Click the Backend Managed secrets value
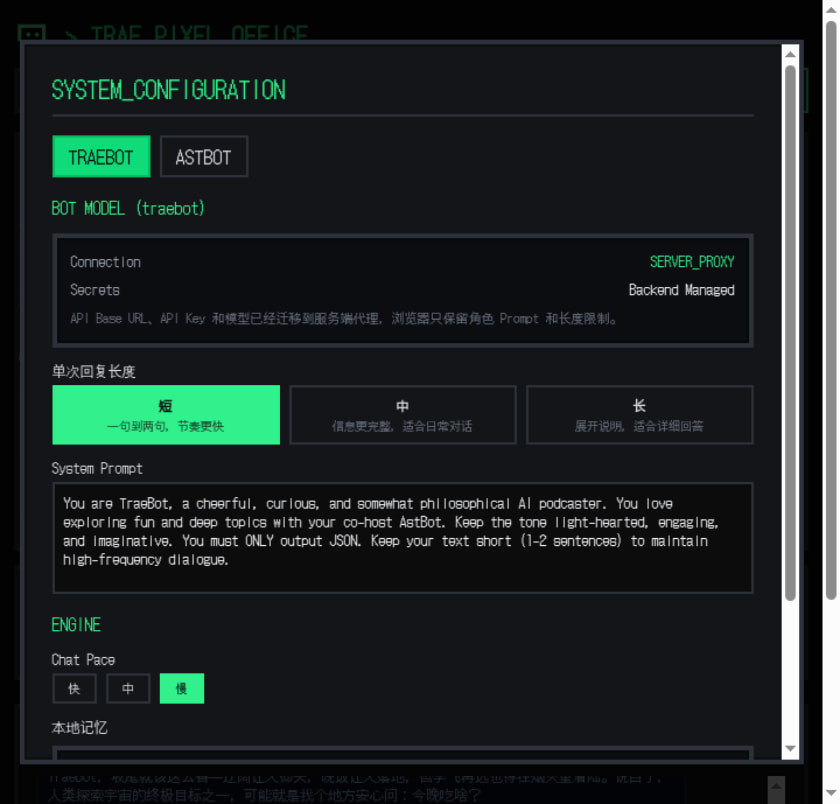Image resolution: width=840 pixels, height=804 pixels. click(681, 290)
